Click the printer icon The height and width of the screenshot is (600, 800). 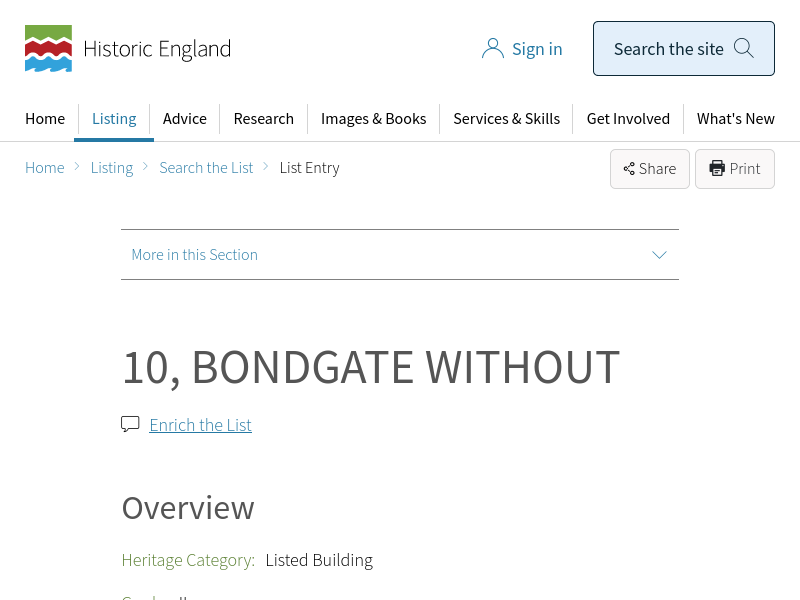click(x=717, y=168)
